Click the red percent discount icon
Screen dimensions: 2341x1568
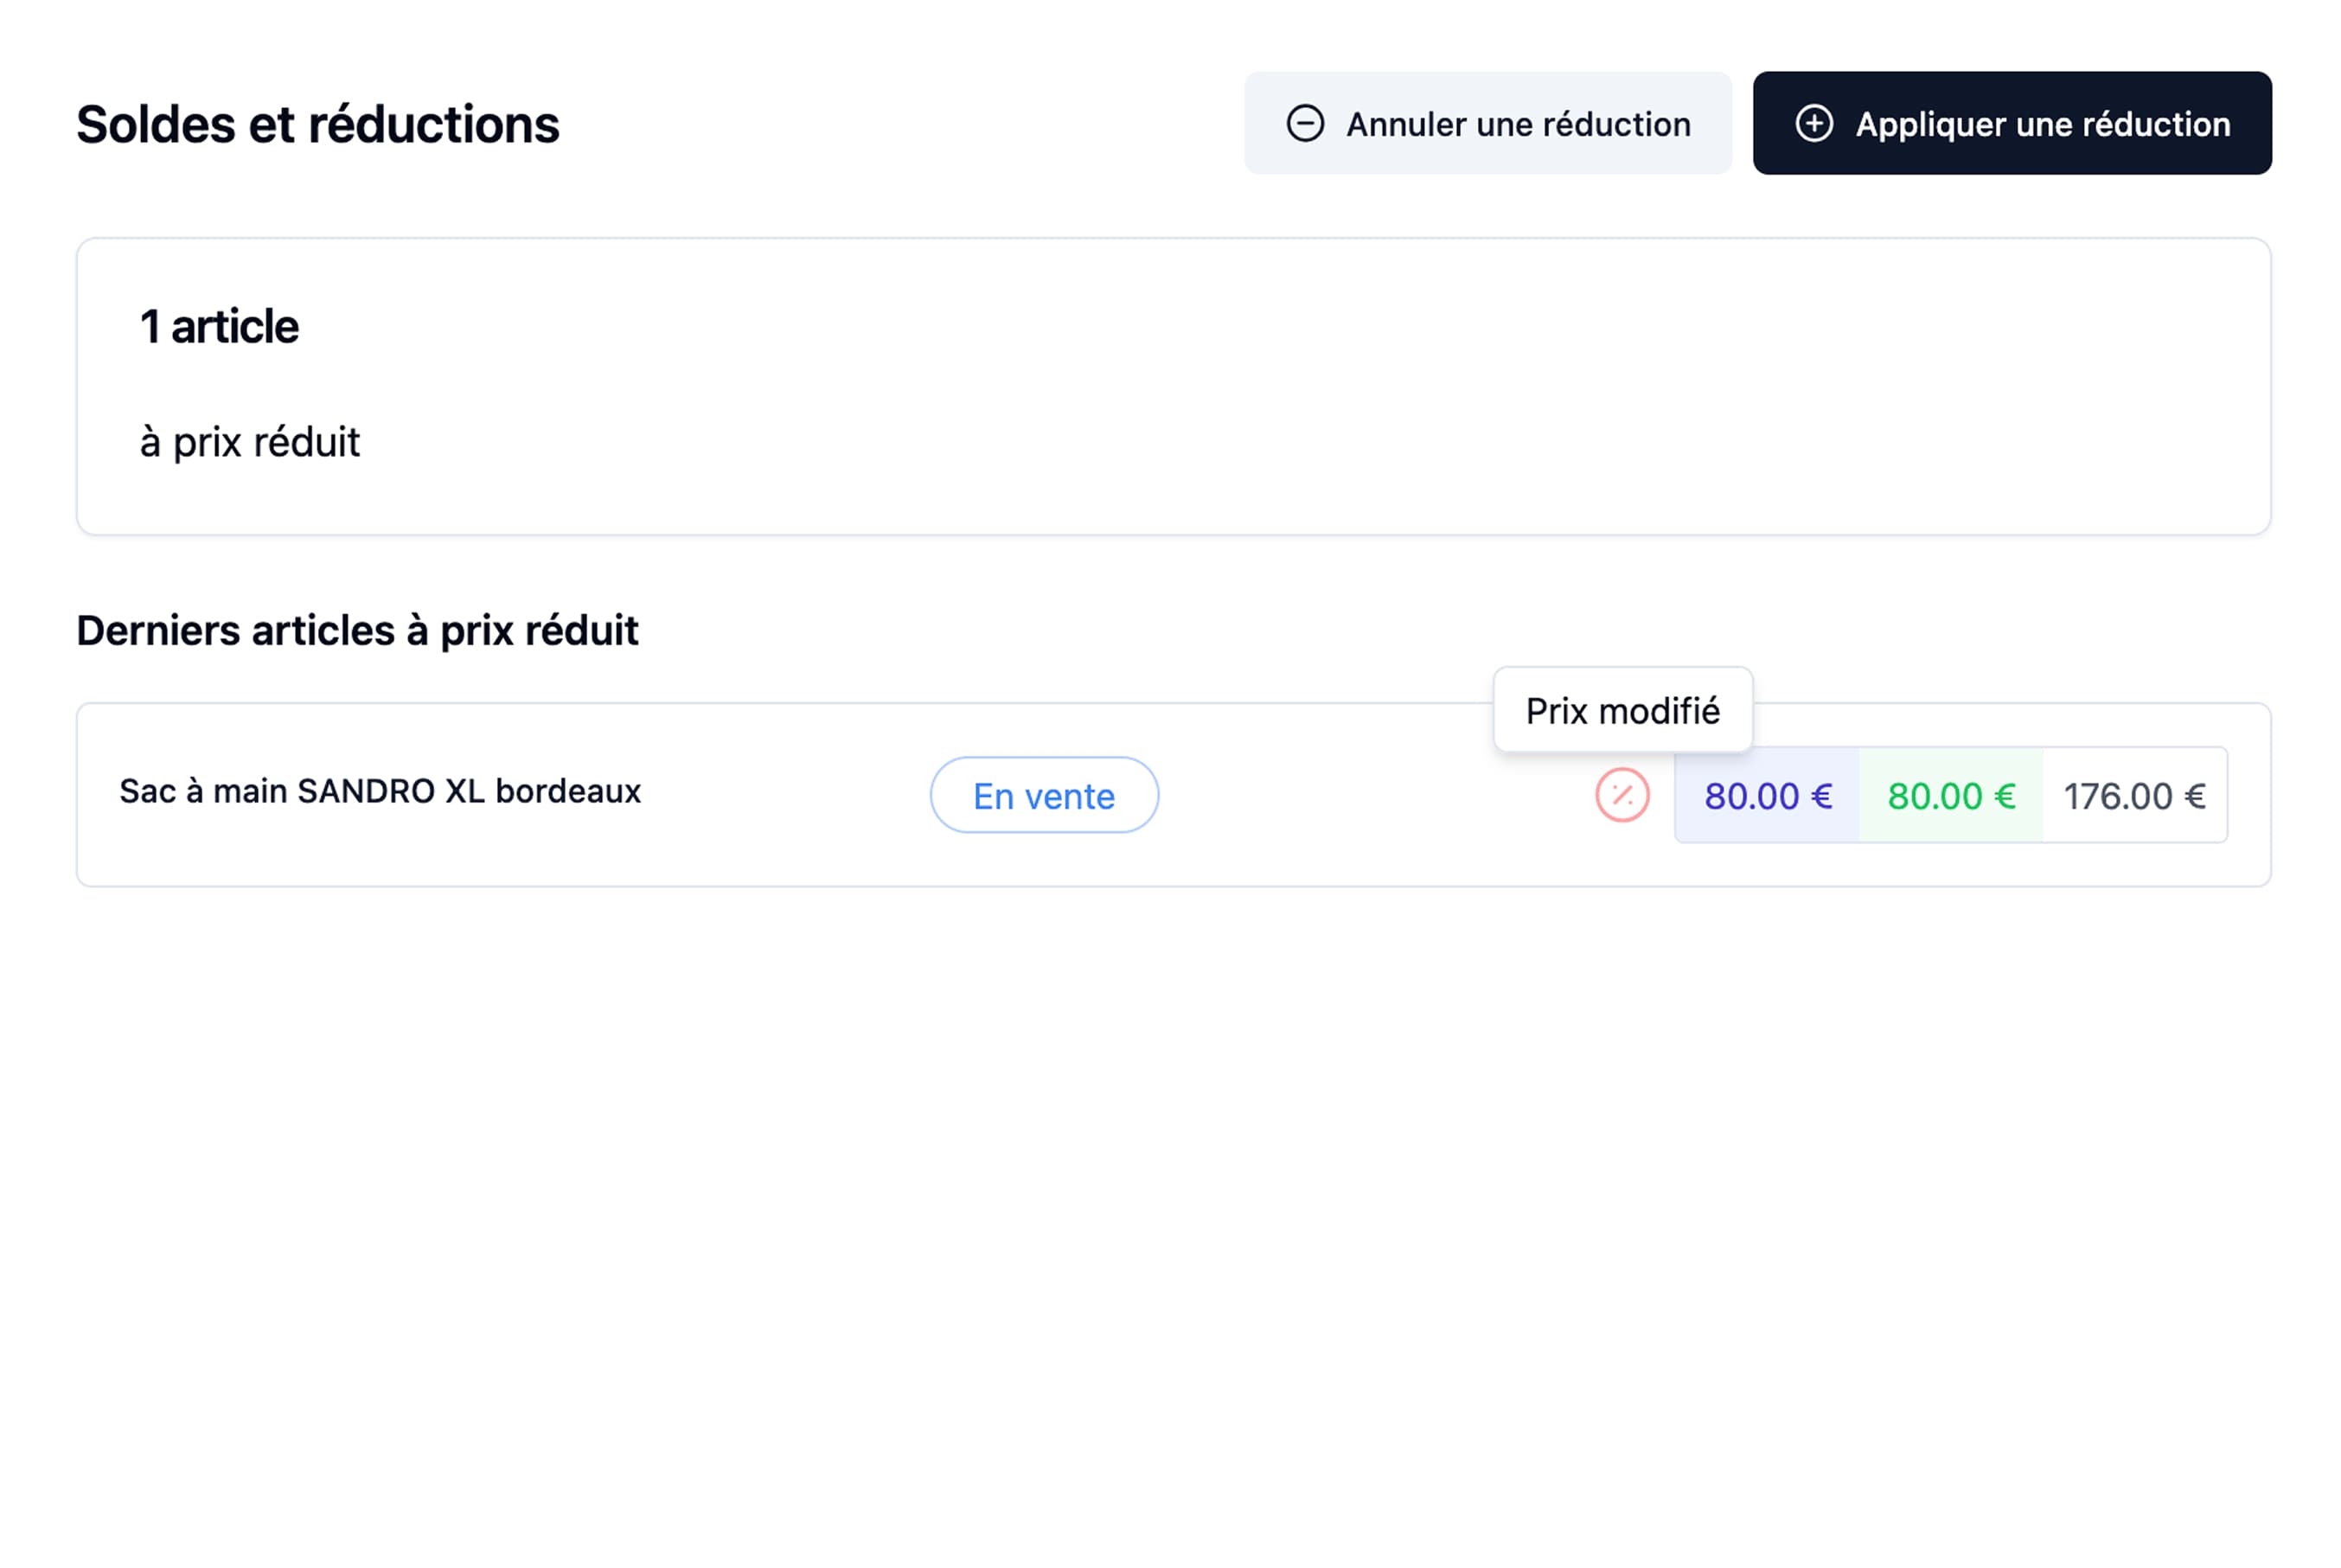point(1621,795)
